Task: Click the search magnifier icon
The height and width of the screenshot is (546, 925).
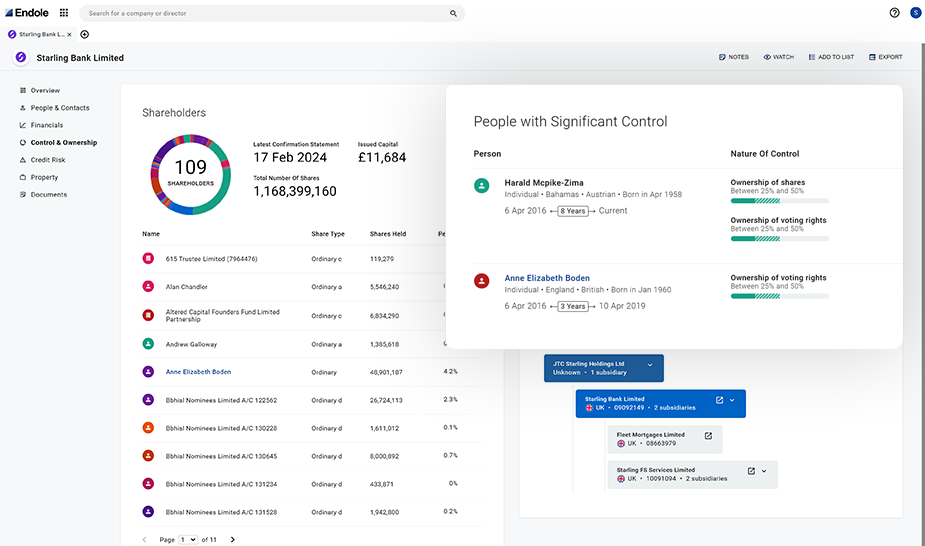Action: tap(453, 13)
